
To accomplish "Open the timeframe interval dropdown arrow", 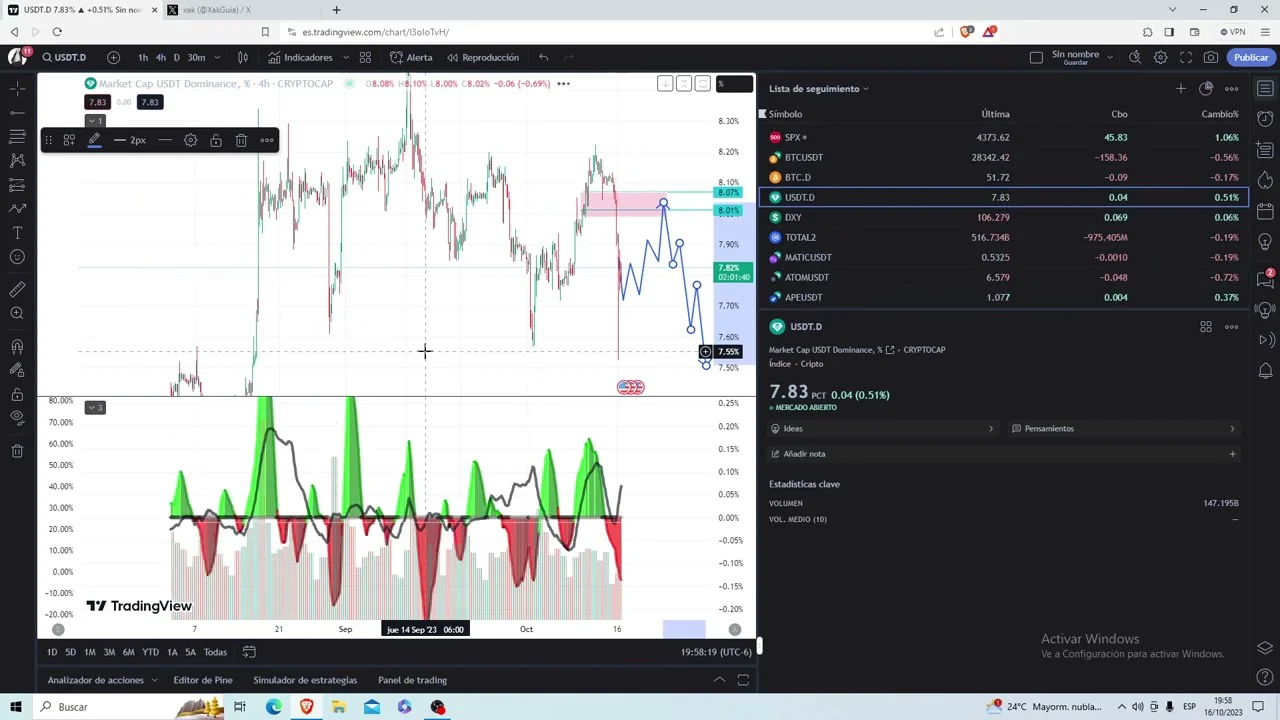I will click(216, 57).
